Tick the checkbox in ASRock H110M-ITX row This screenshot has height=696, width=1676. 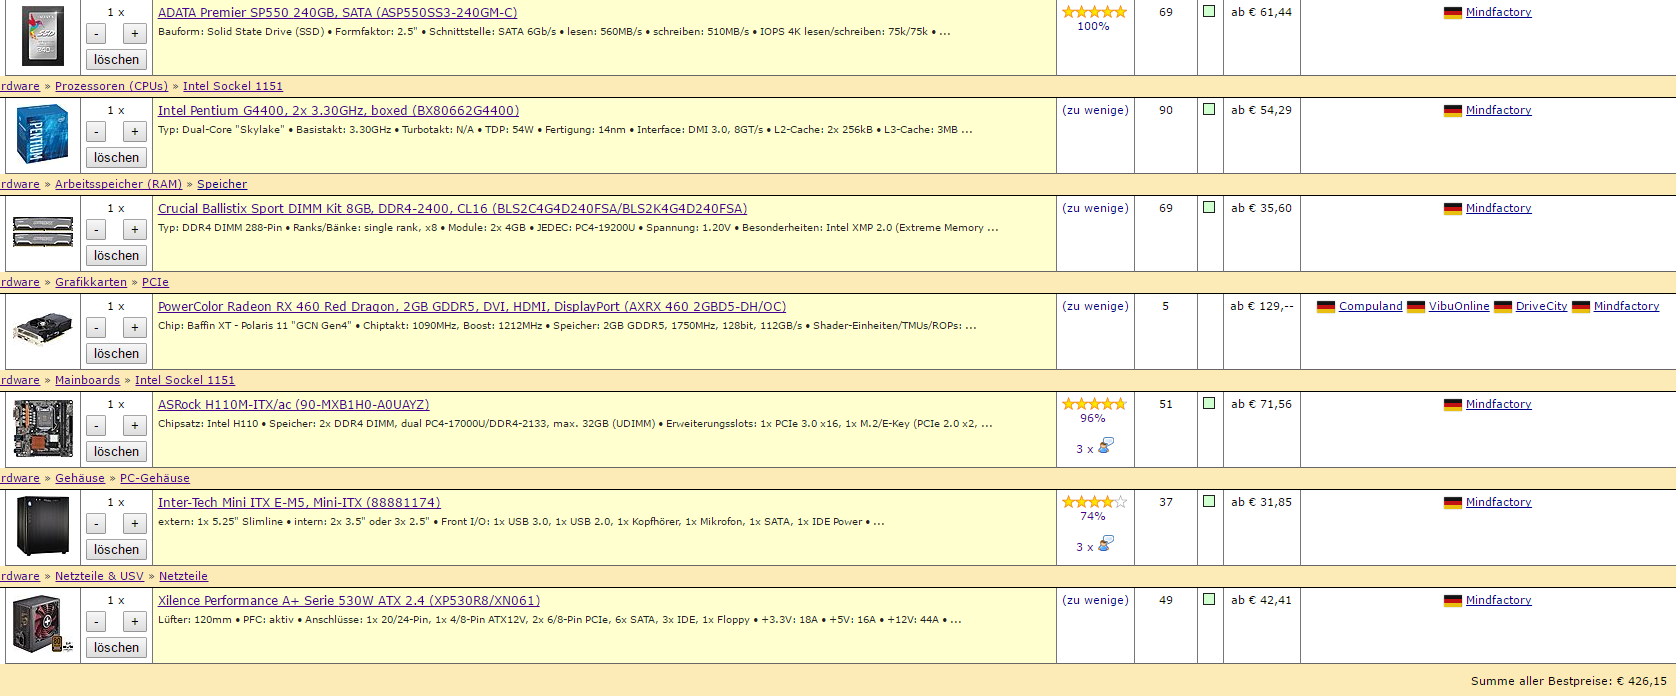point(1209,403)
